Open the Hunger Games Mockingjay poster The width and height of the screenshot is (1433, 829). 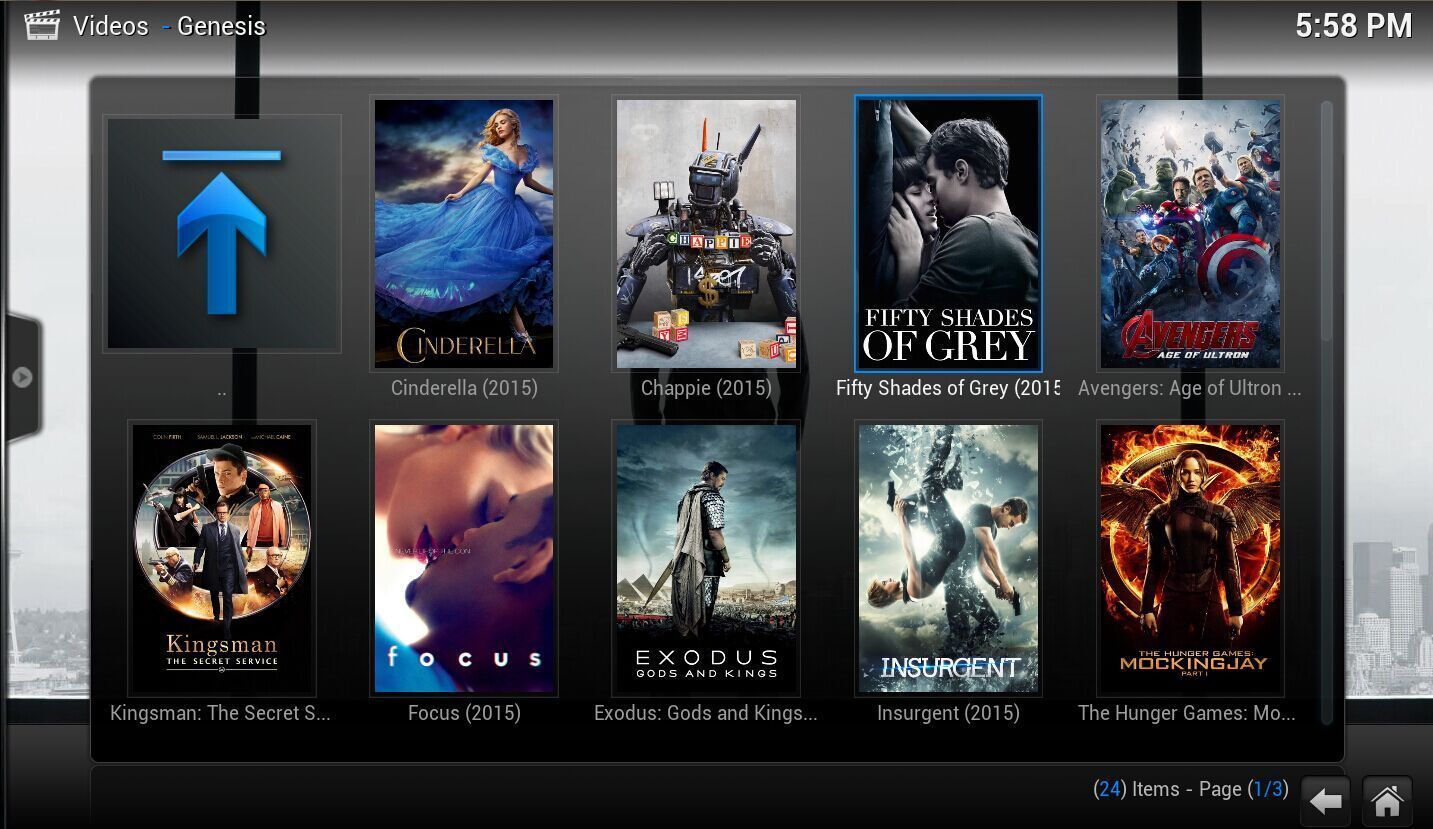(1190, 558)
